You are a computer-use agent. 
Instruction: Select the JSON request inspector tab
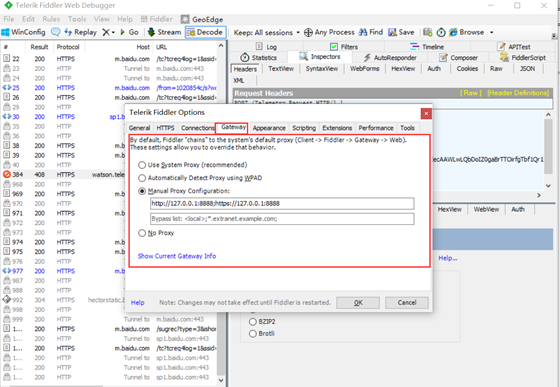(528, 69)
